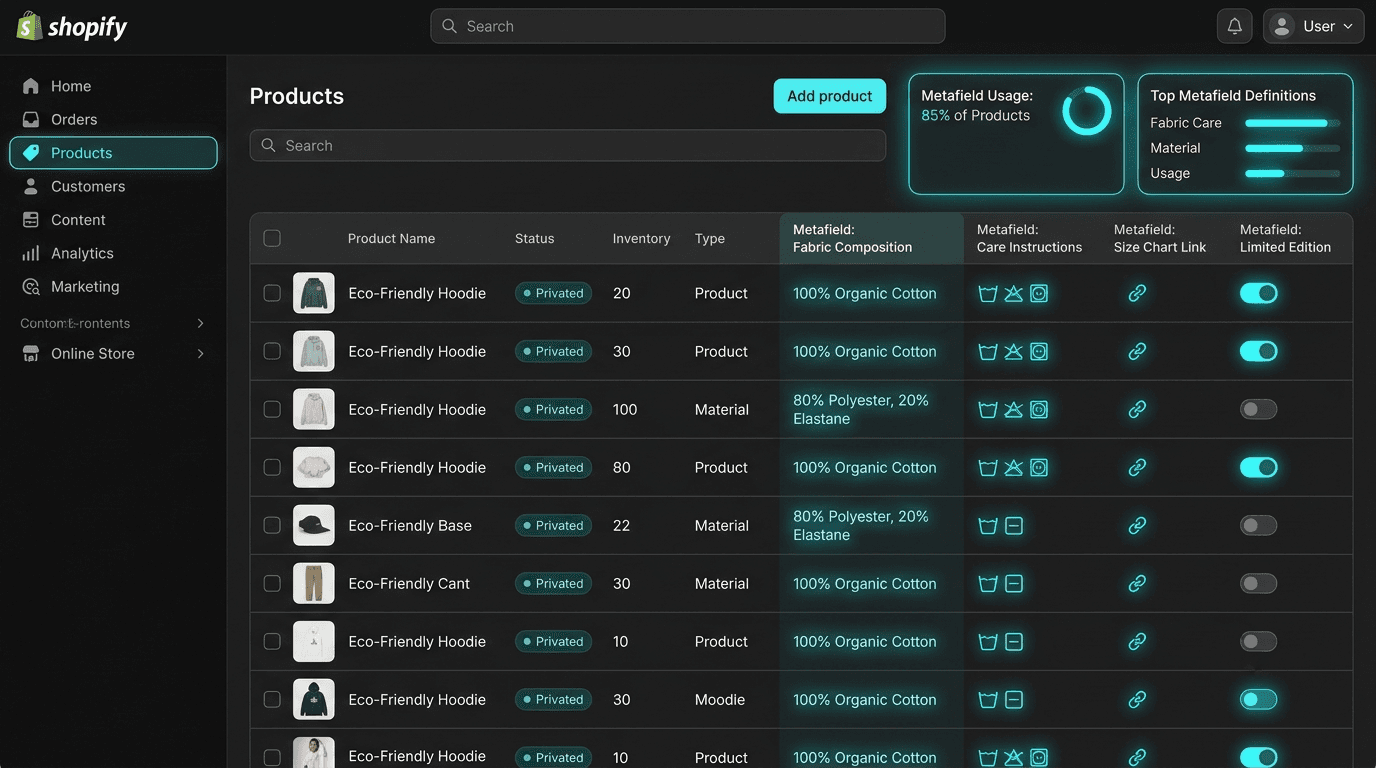
Task: Click the wash care icon in inventory 20 row
Action: click(x=988, y=294)
